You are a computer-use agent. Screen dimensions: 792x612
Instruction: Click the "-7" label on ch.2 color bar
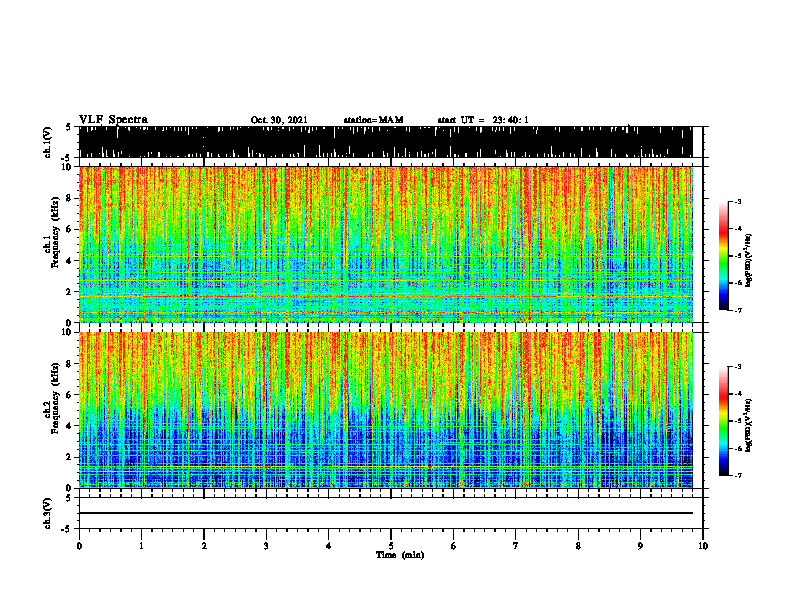(738, 475)
